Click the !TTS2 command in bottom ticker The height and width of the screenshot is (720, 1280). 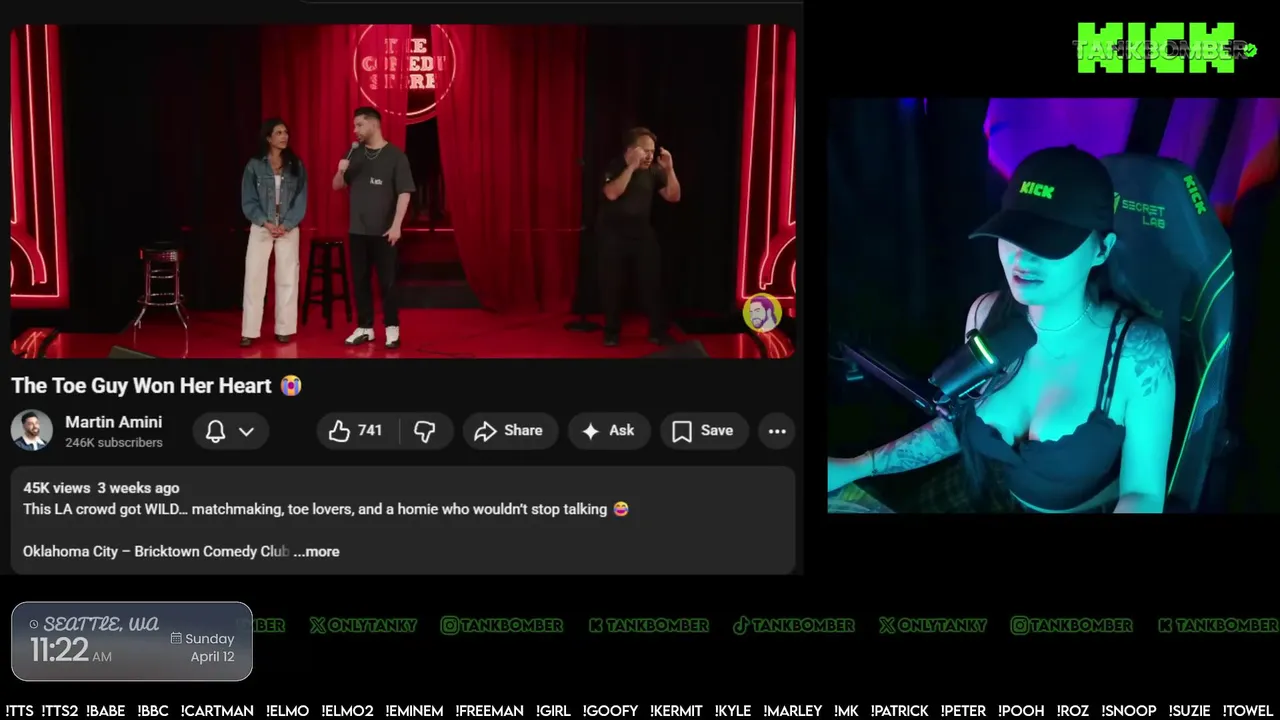coord(59,711)
